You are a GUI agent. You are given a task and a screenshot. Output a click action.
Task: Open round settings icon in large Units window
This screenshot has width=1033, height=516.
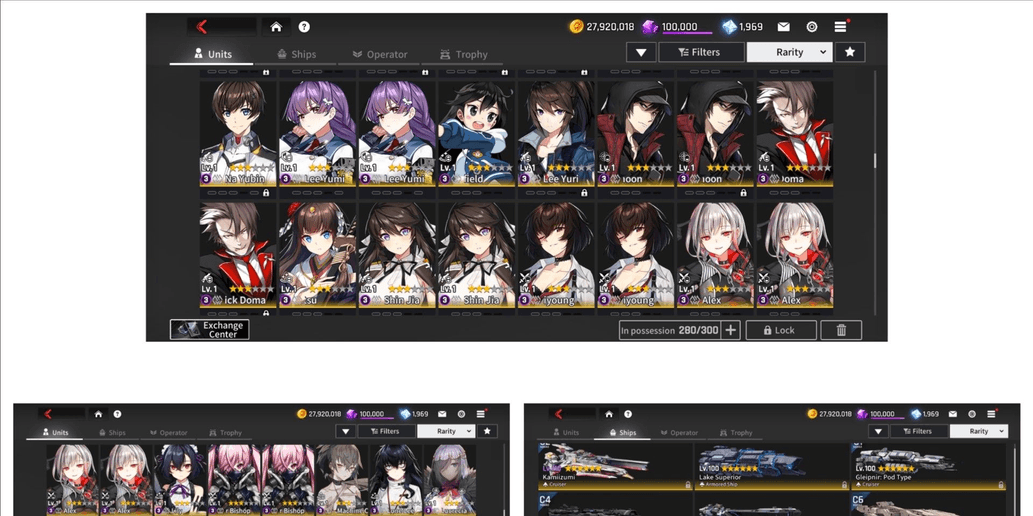(812, 27)
